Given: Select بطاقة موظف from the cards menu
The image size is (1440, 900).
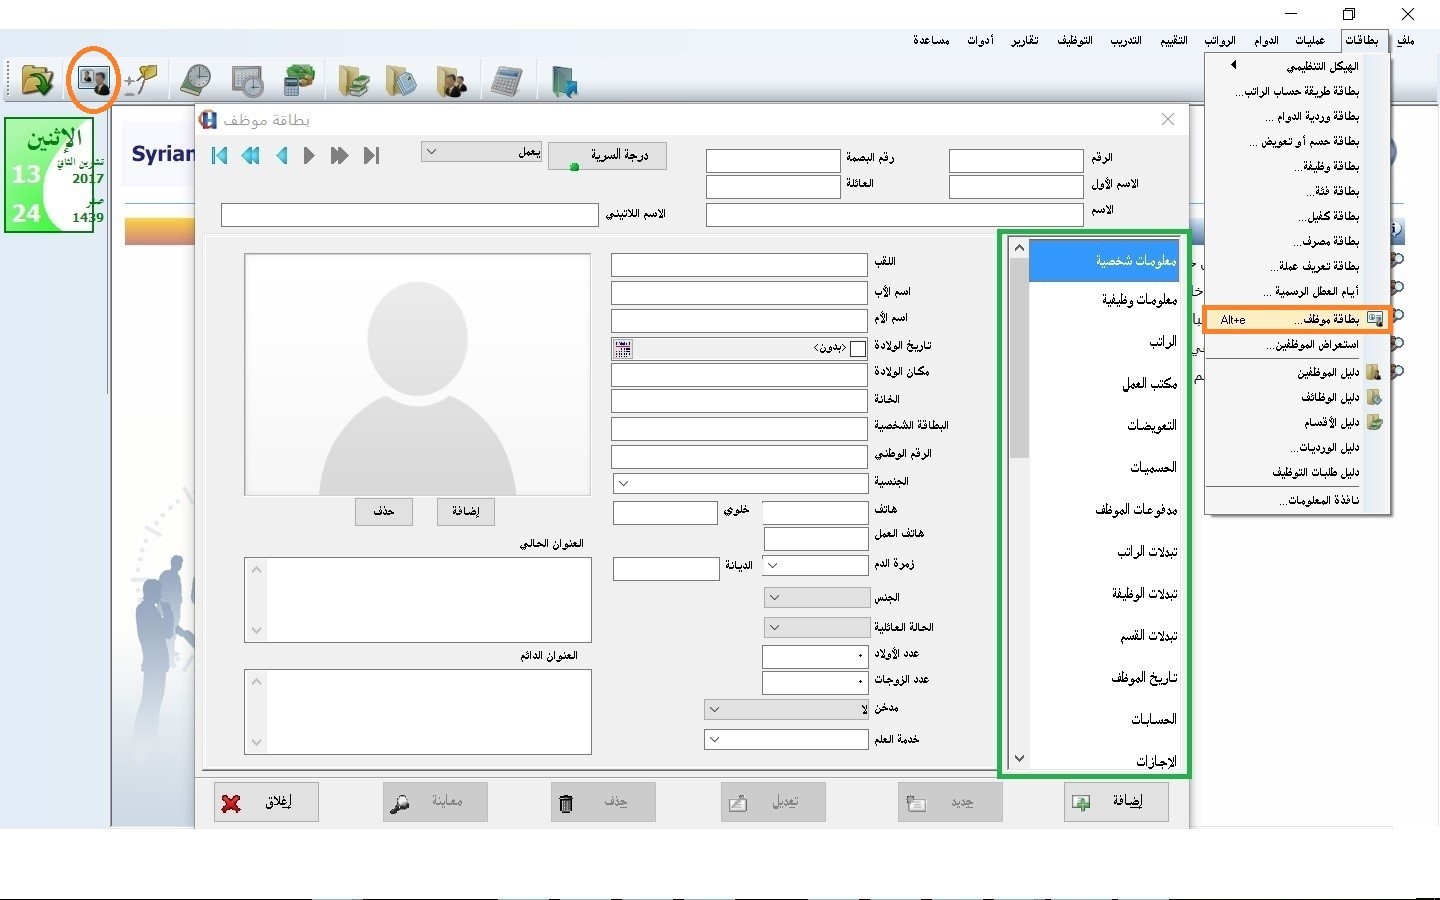Looking at the screenshot, I should 1298,319.
